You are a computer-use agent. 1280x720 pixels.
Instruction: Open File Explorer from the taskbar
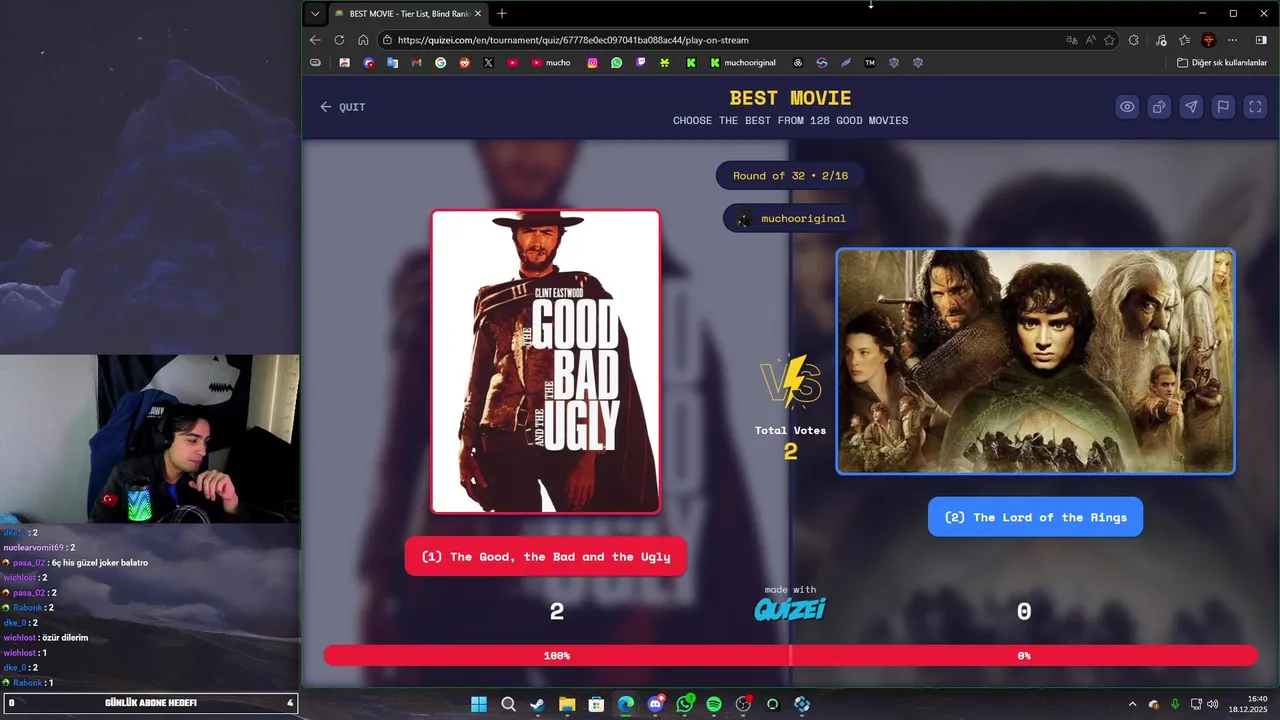[x=567, y=704]
